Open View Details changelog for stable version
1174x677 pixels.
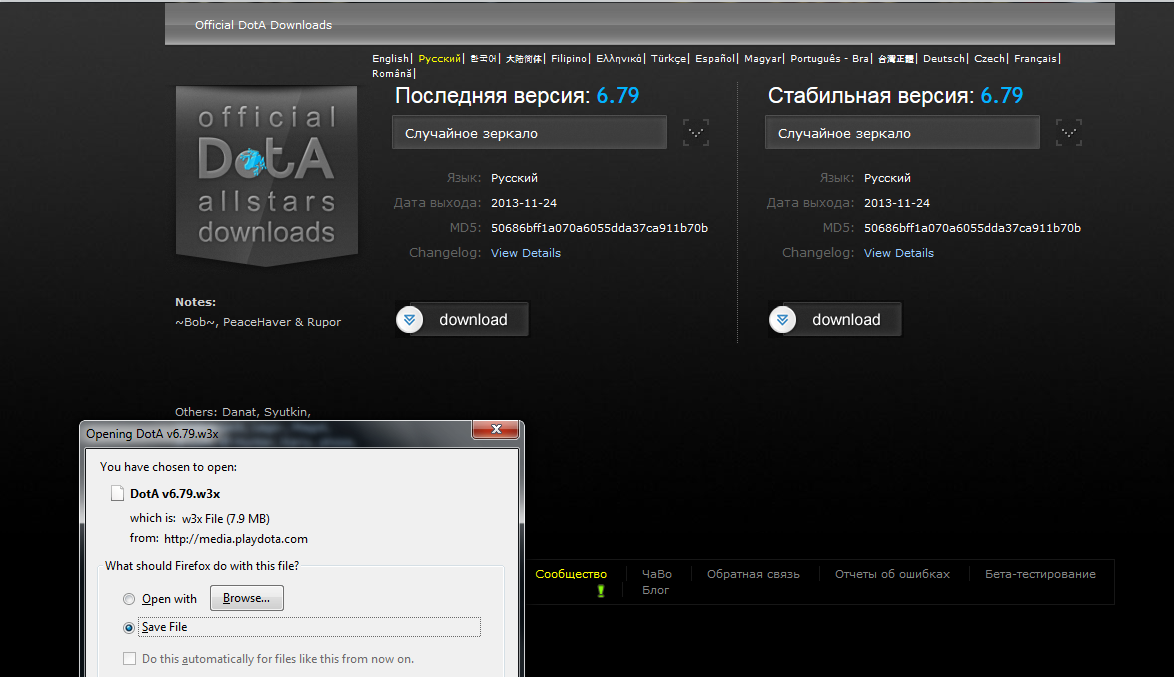coord(898,253)
